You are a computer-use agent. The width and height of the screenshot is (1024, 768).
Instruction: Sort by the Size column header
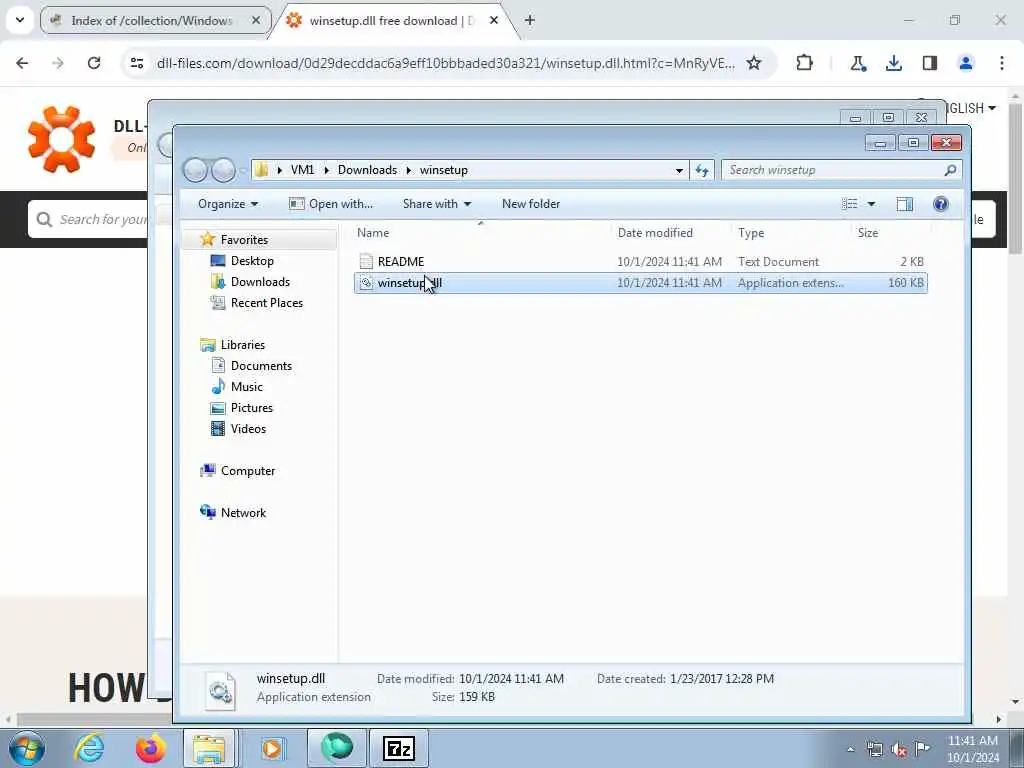tap(891, 233)
